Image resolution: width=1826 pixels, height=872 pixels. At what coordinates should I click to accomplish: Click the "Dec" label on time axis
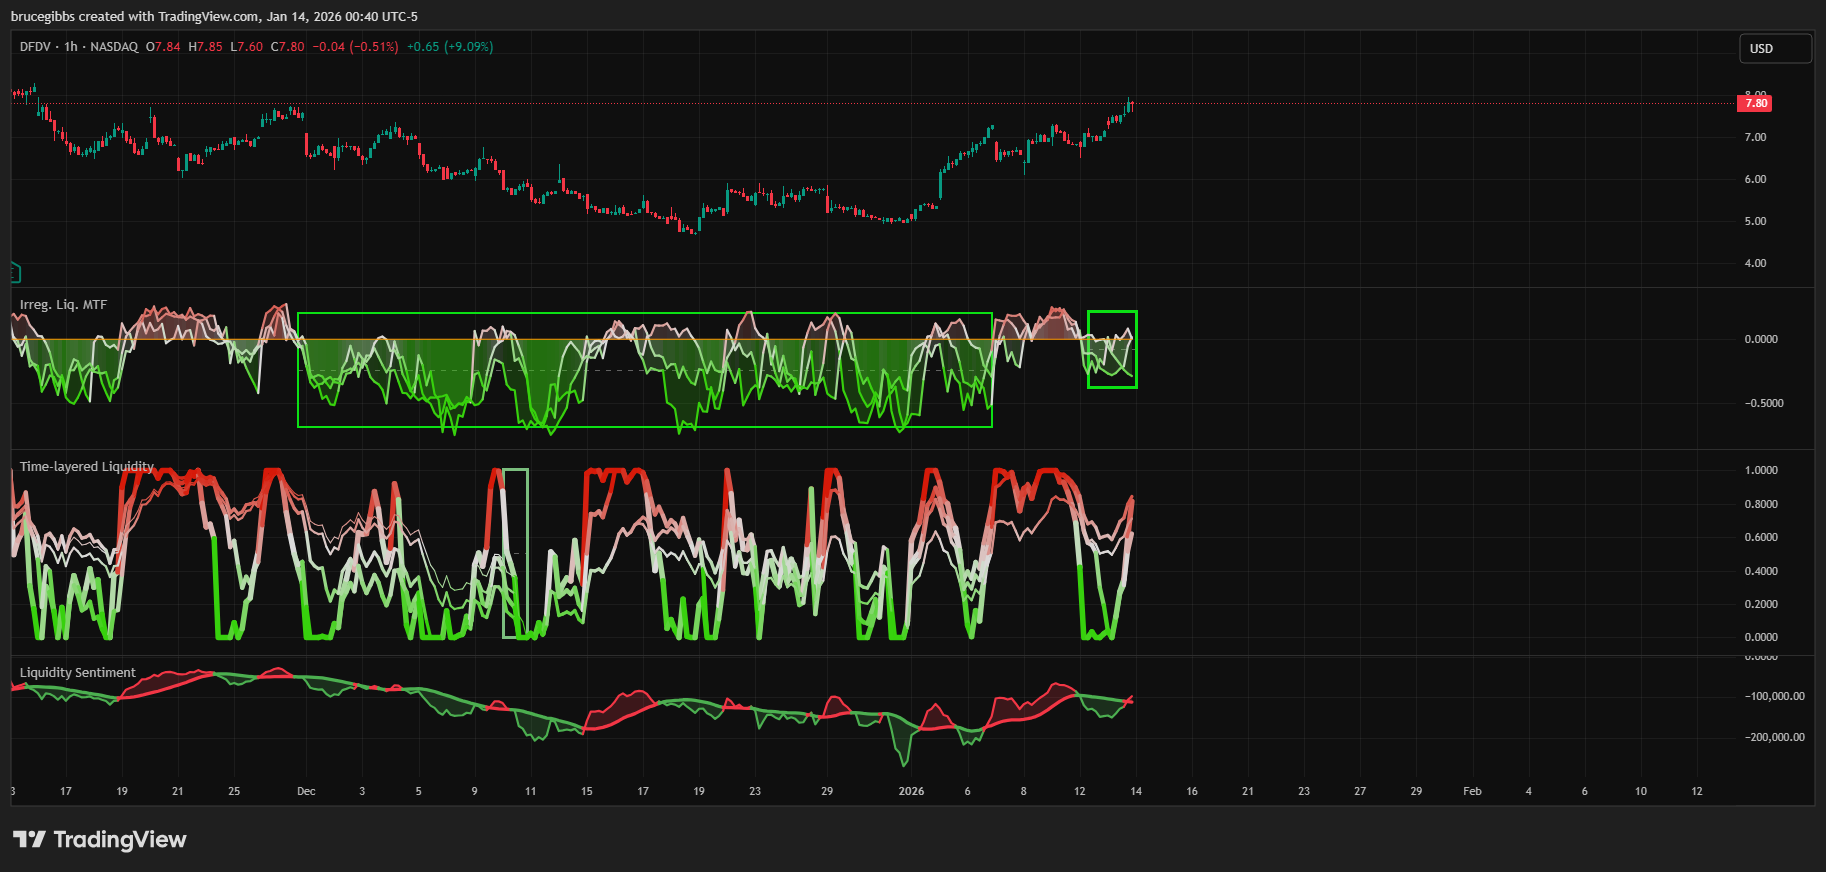click(306, 791)
